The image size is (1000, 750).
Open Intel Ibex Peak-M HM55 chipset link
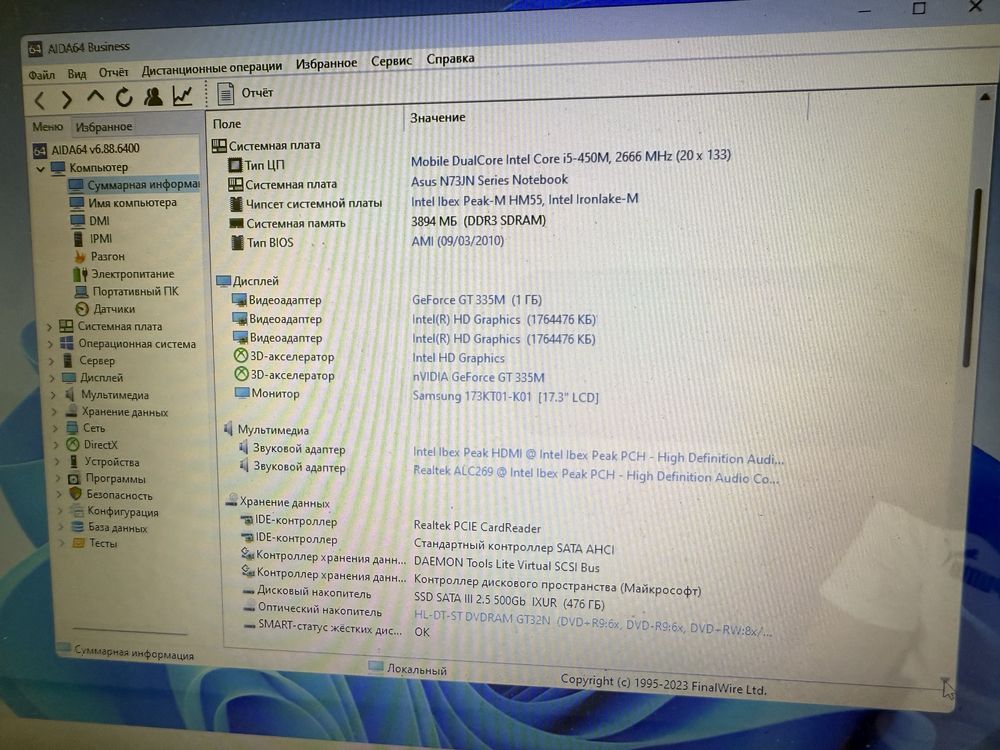click(524, 200)
